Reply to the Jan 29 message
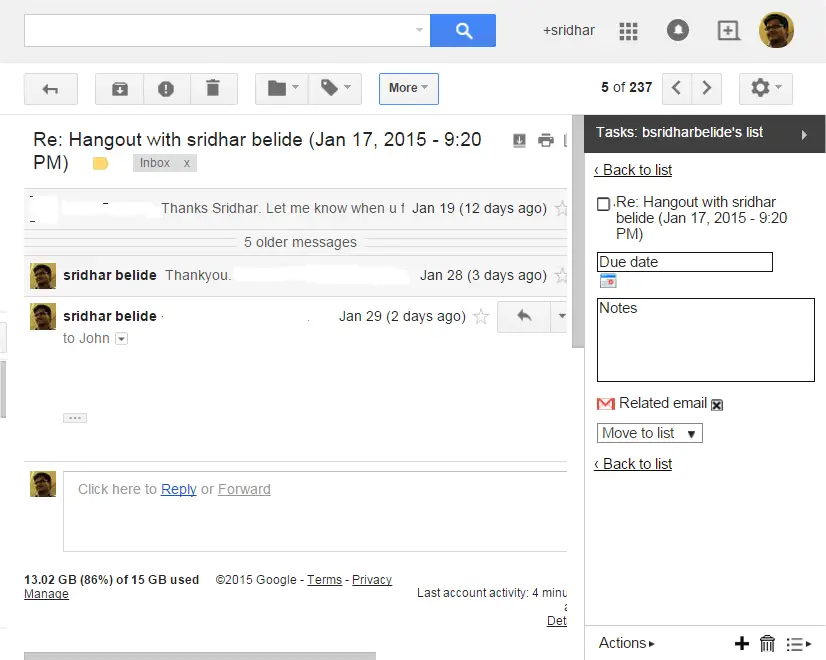826x660 pixels. [x=524, y=317]
